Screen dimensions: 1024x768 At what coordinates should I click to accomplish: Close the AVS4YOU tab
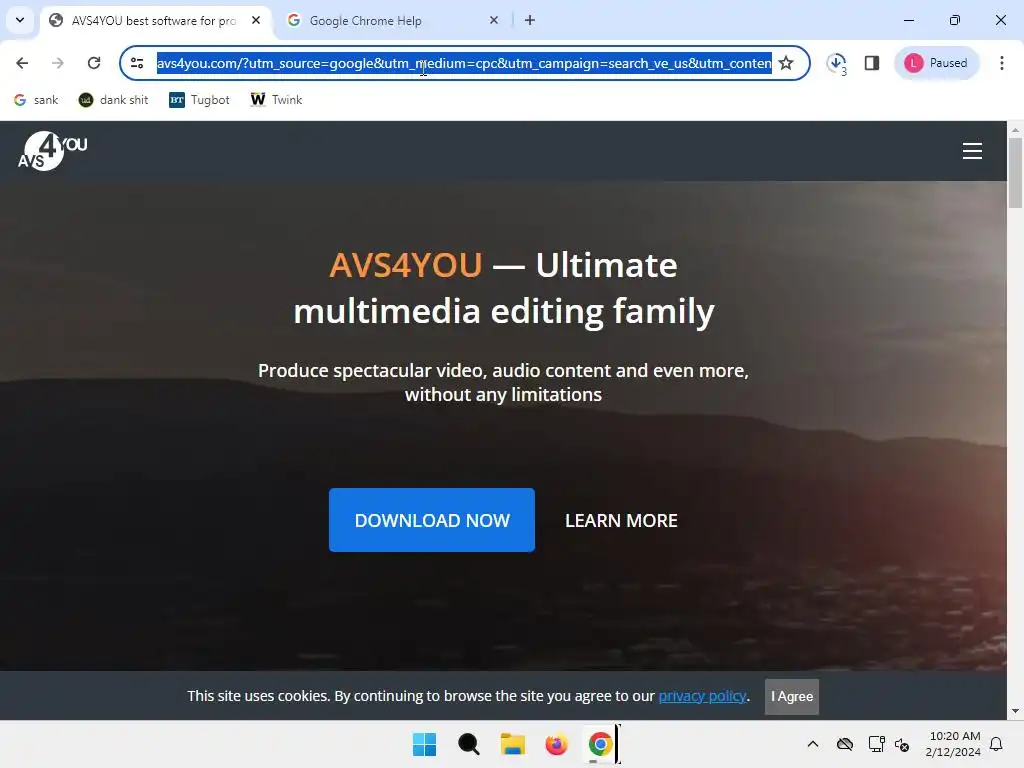pos(256,20)
